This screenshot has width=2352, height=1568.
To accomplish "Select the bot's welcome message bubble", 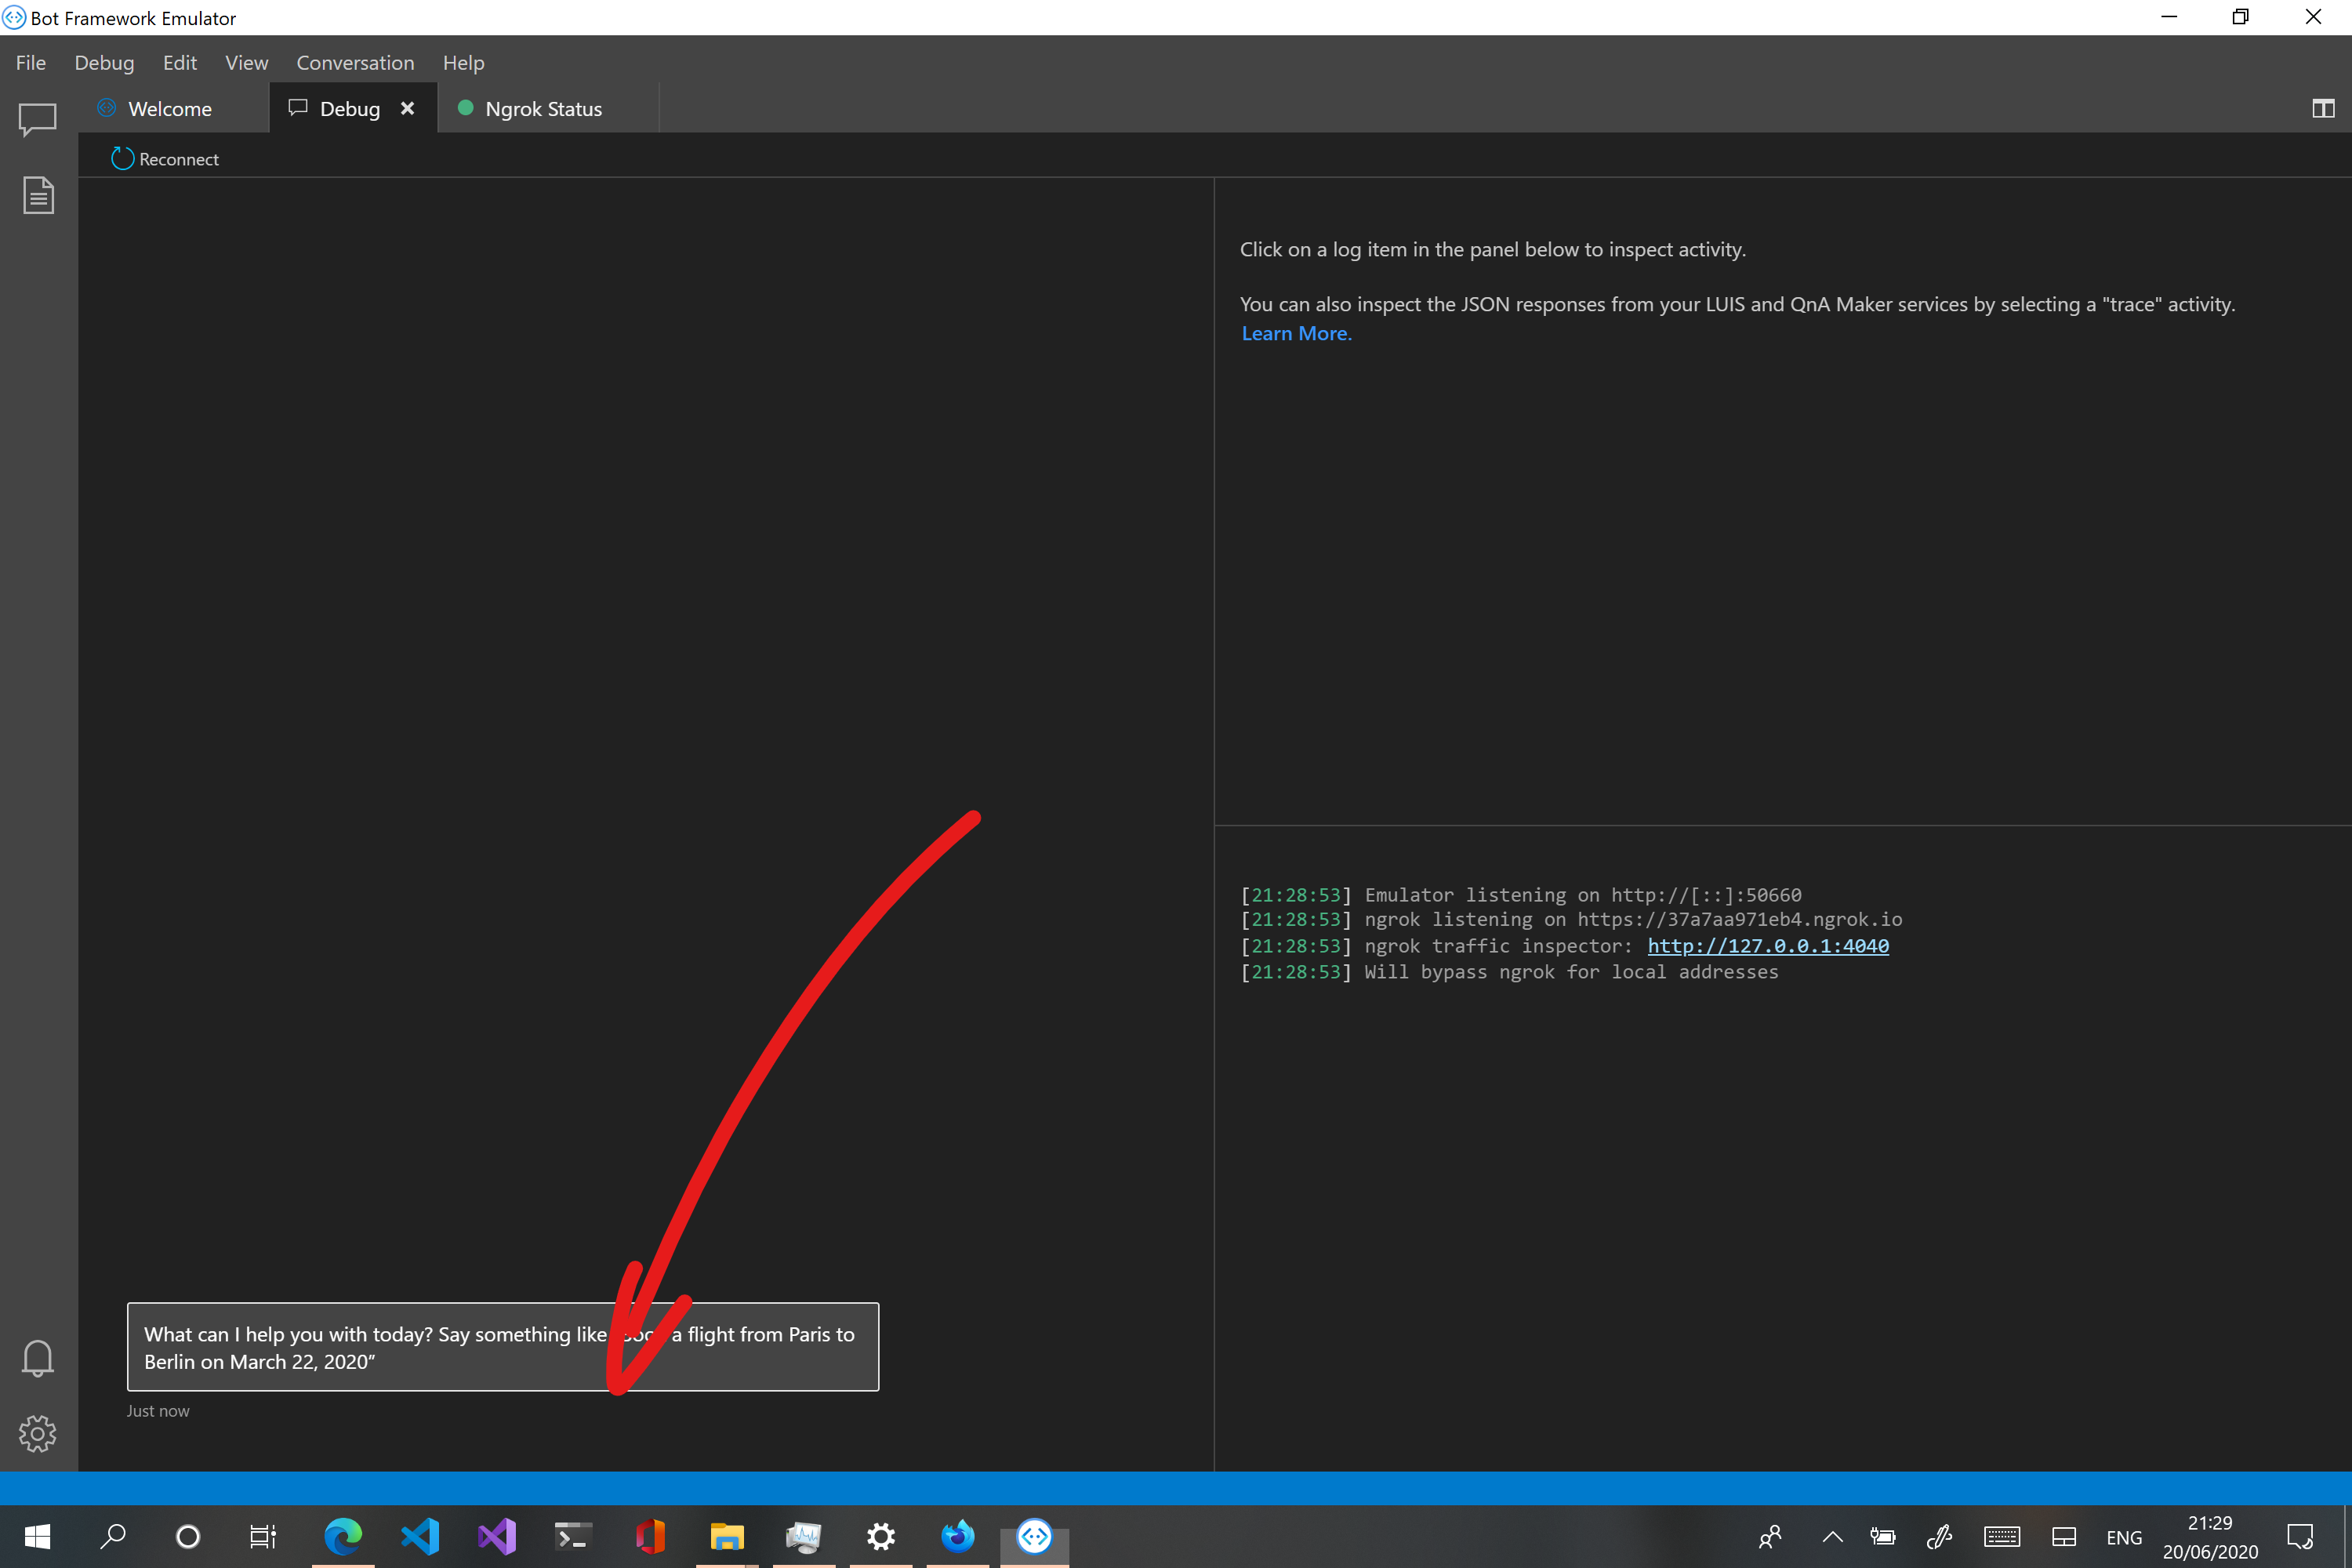I will tap(502, 1347).
